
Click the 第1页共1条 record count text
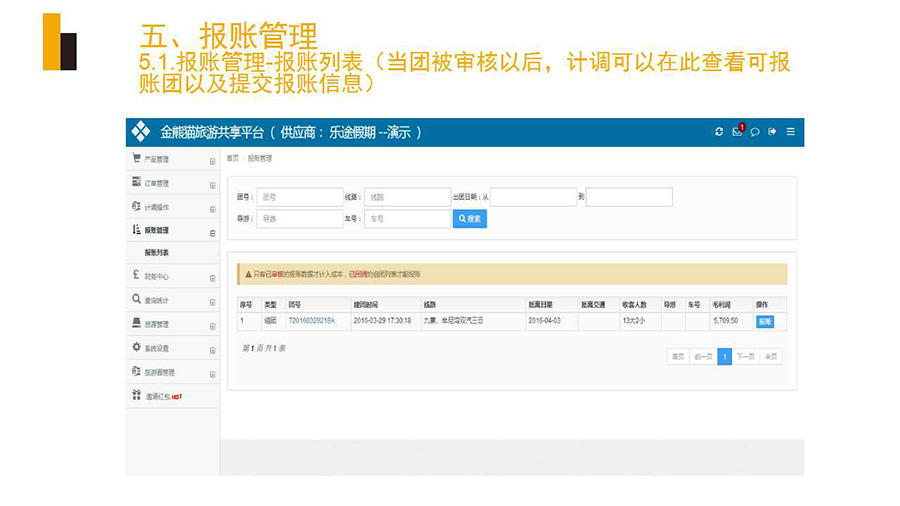[263, 348]
